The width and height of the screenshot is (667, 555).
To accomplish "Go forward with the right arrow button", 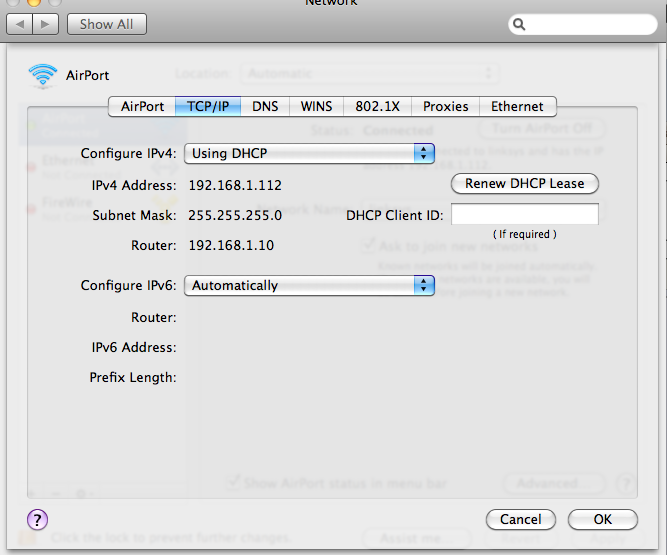I will click(x=46, y=24).
